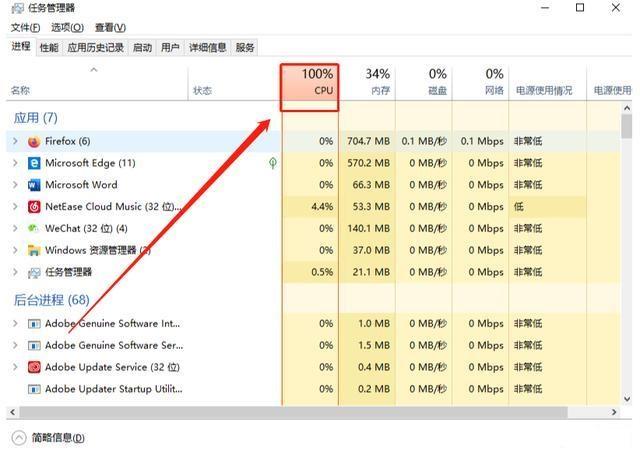This screenshot has width=640, height=455.
Task: Click the WeChat icon
Action: pyautogui.click(x=33, y=229)
